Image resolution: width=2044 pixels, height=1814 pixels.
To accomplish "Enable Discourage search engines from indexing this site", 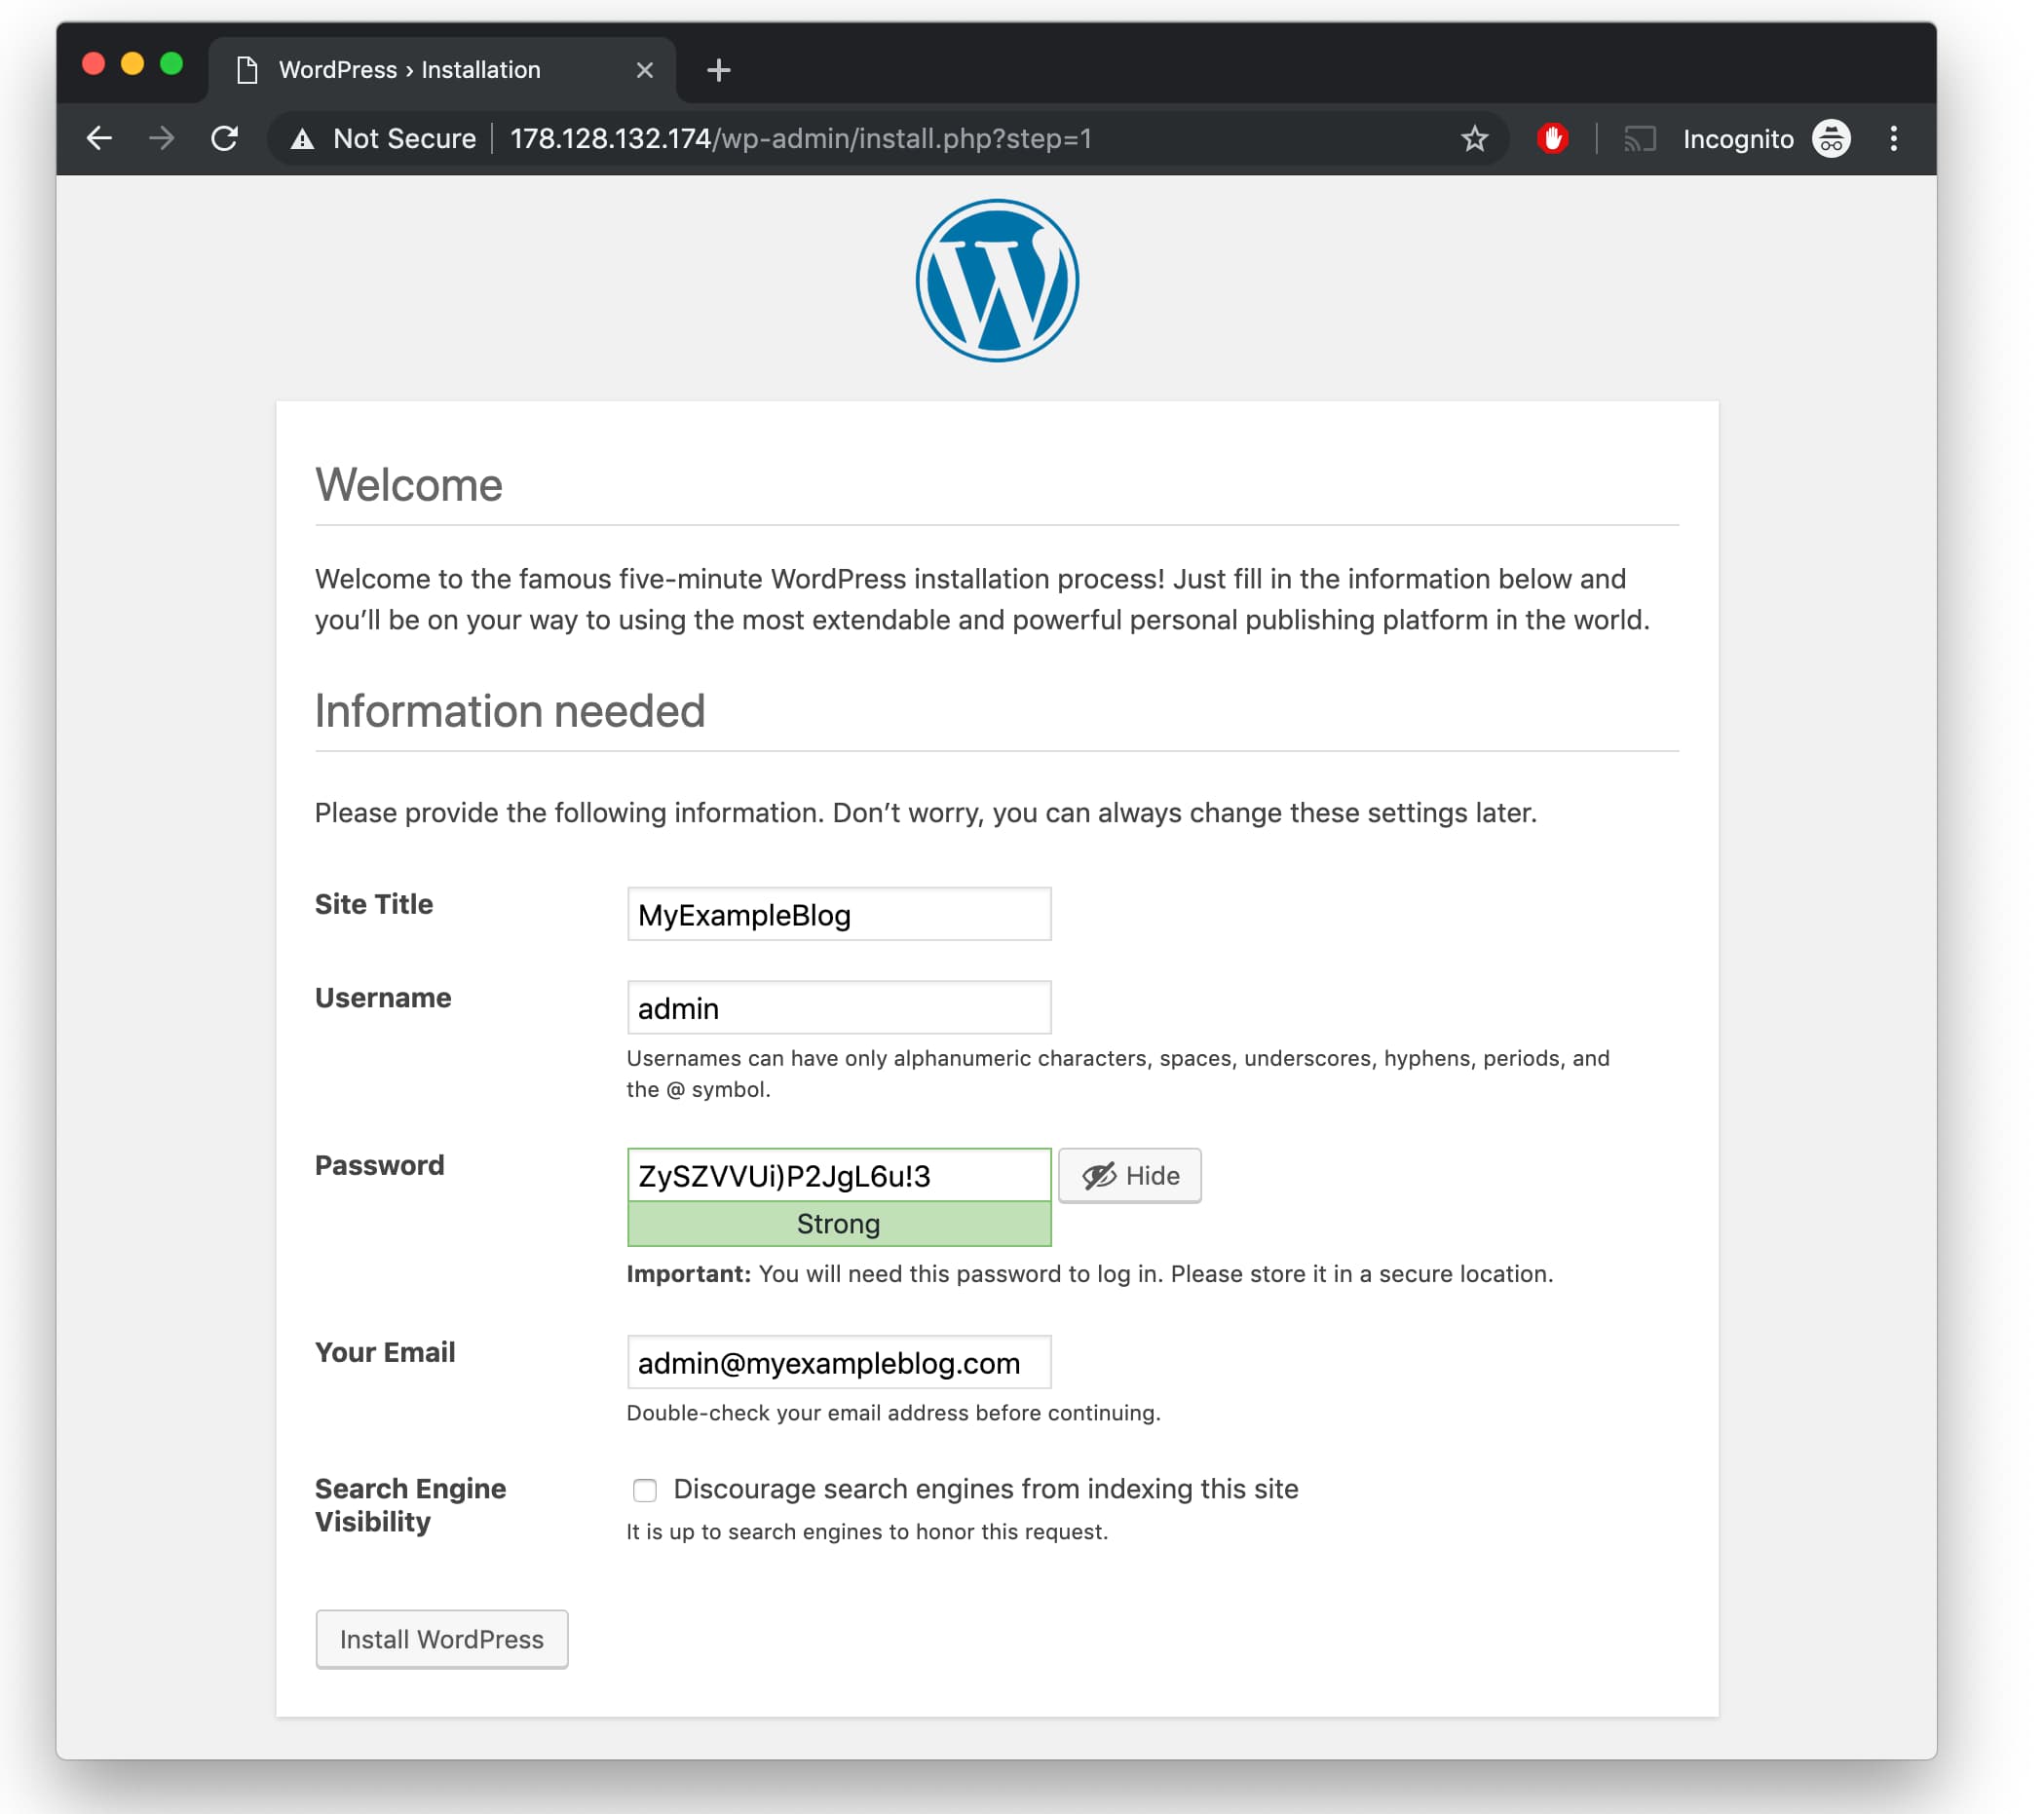I will coord(643,1489).
